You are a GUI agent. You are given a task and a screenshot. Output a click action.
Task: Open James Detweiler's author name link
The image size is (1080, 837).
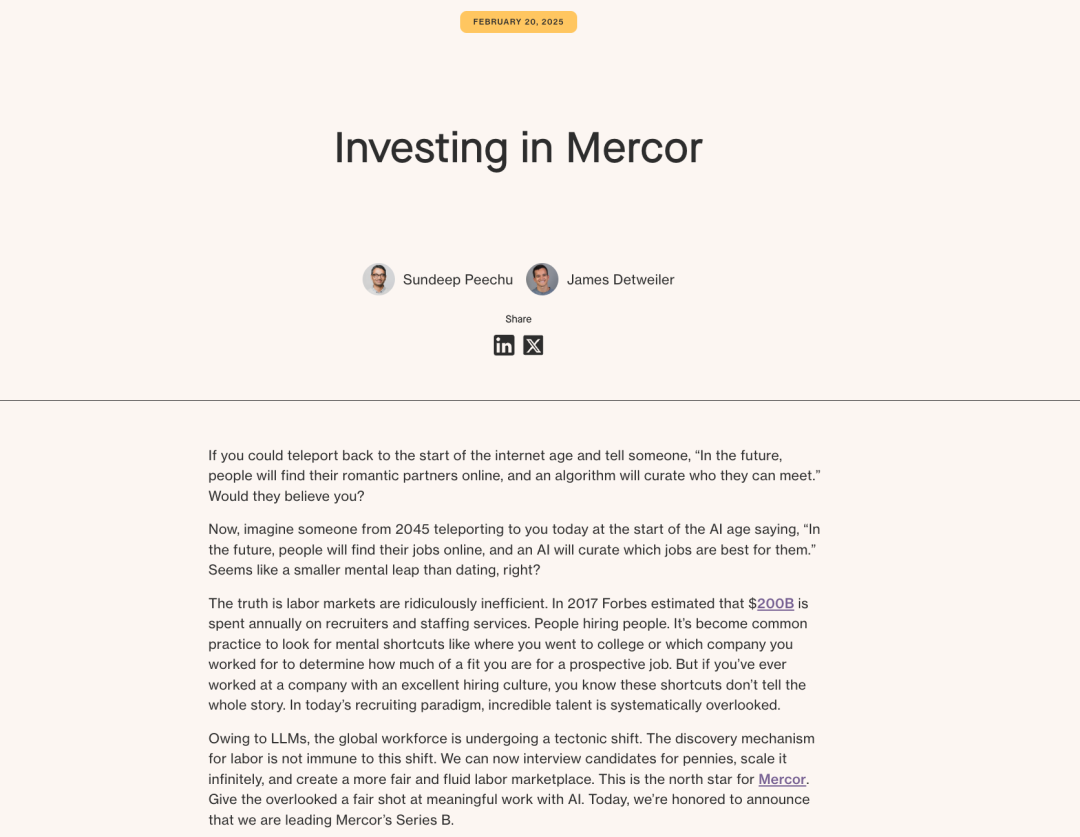[x=620, y=280]
